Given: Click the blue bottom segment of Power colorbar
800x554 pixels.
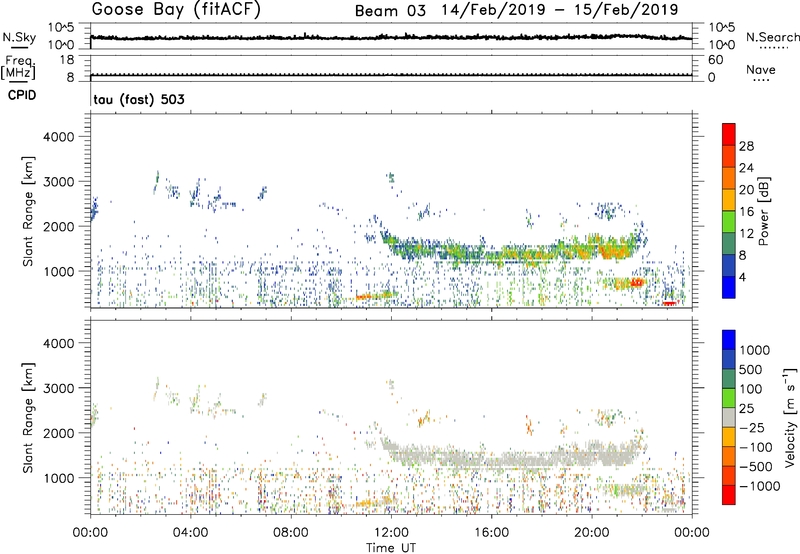Looking at the screenshot, I should (729, 287).
